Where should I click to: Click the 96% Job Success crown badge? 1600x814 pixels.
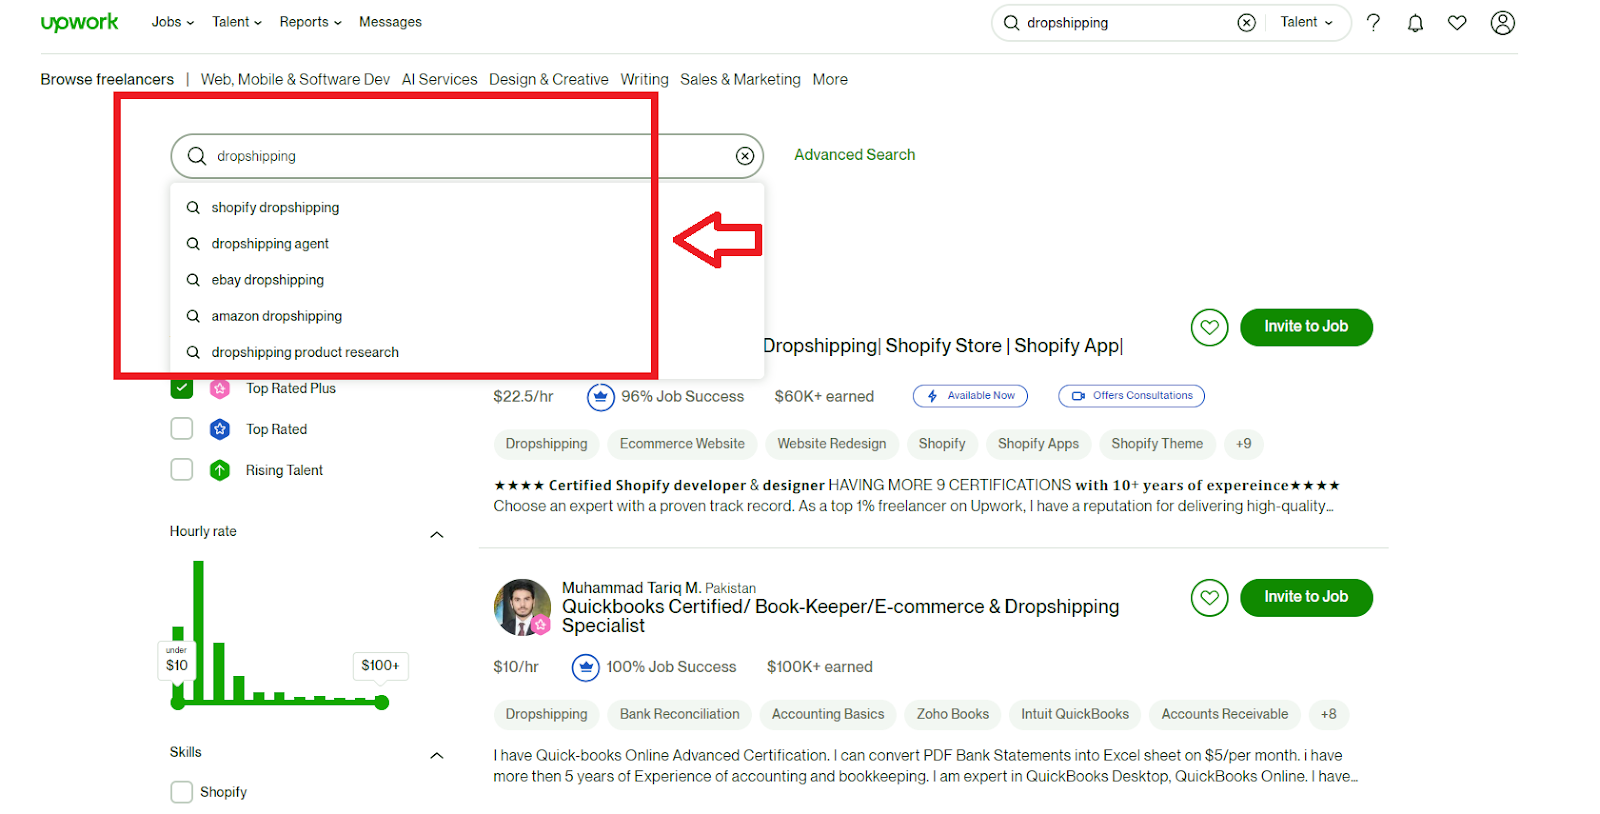pos(600,397)
